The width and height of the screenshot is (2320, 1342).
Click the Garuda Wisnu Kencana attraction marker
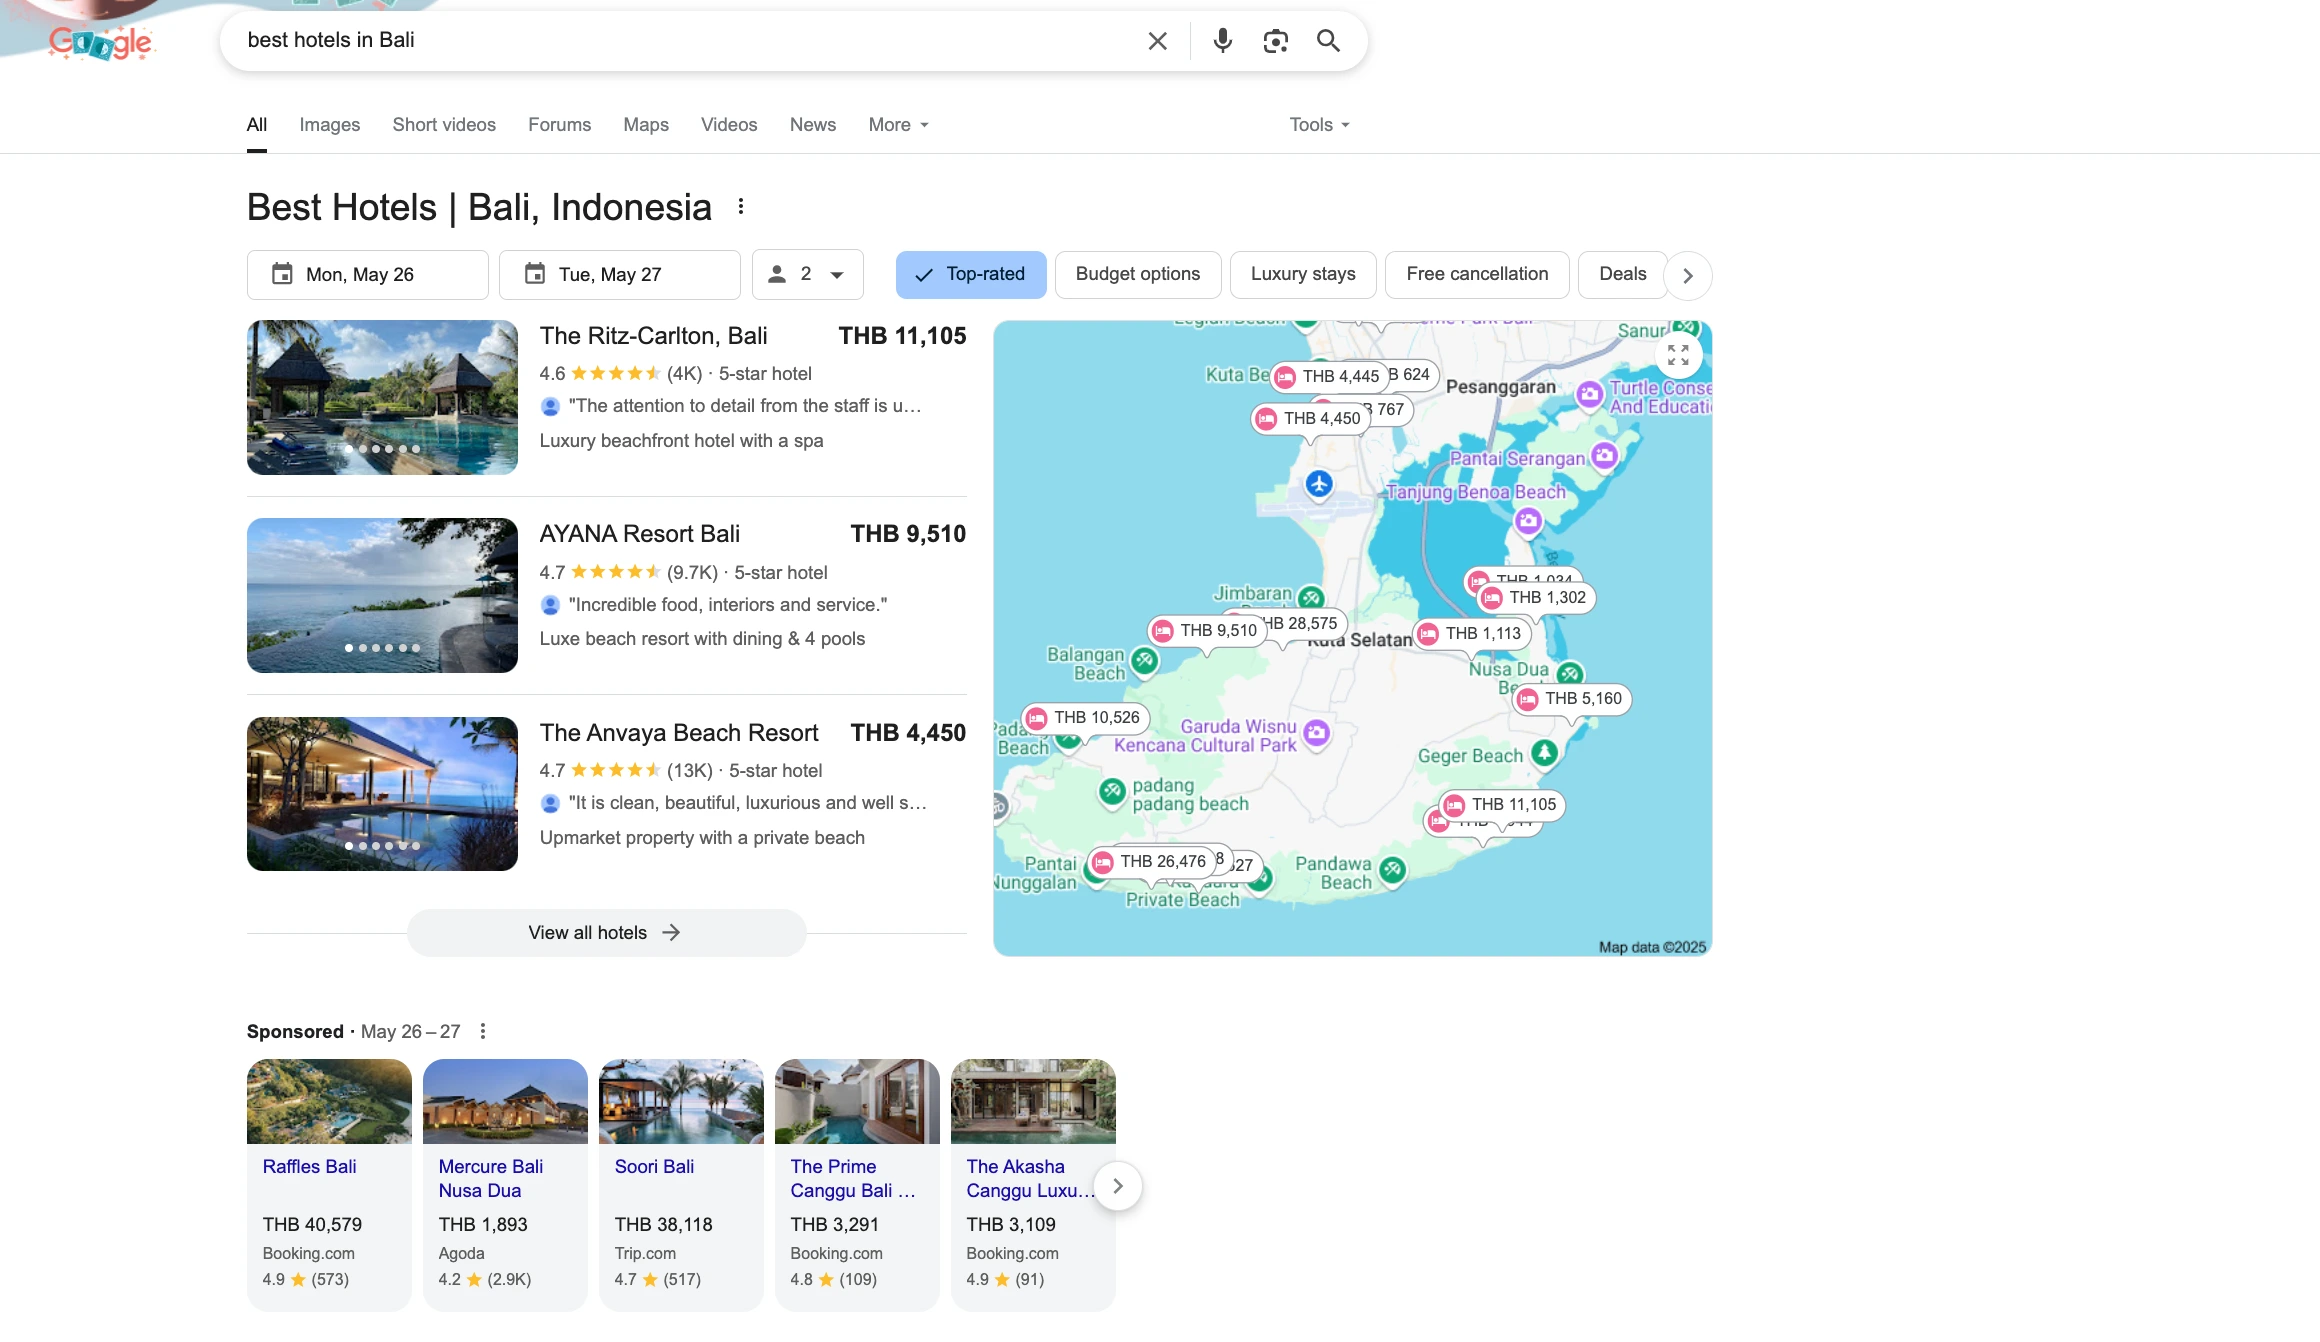(1317, 733)
